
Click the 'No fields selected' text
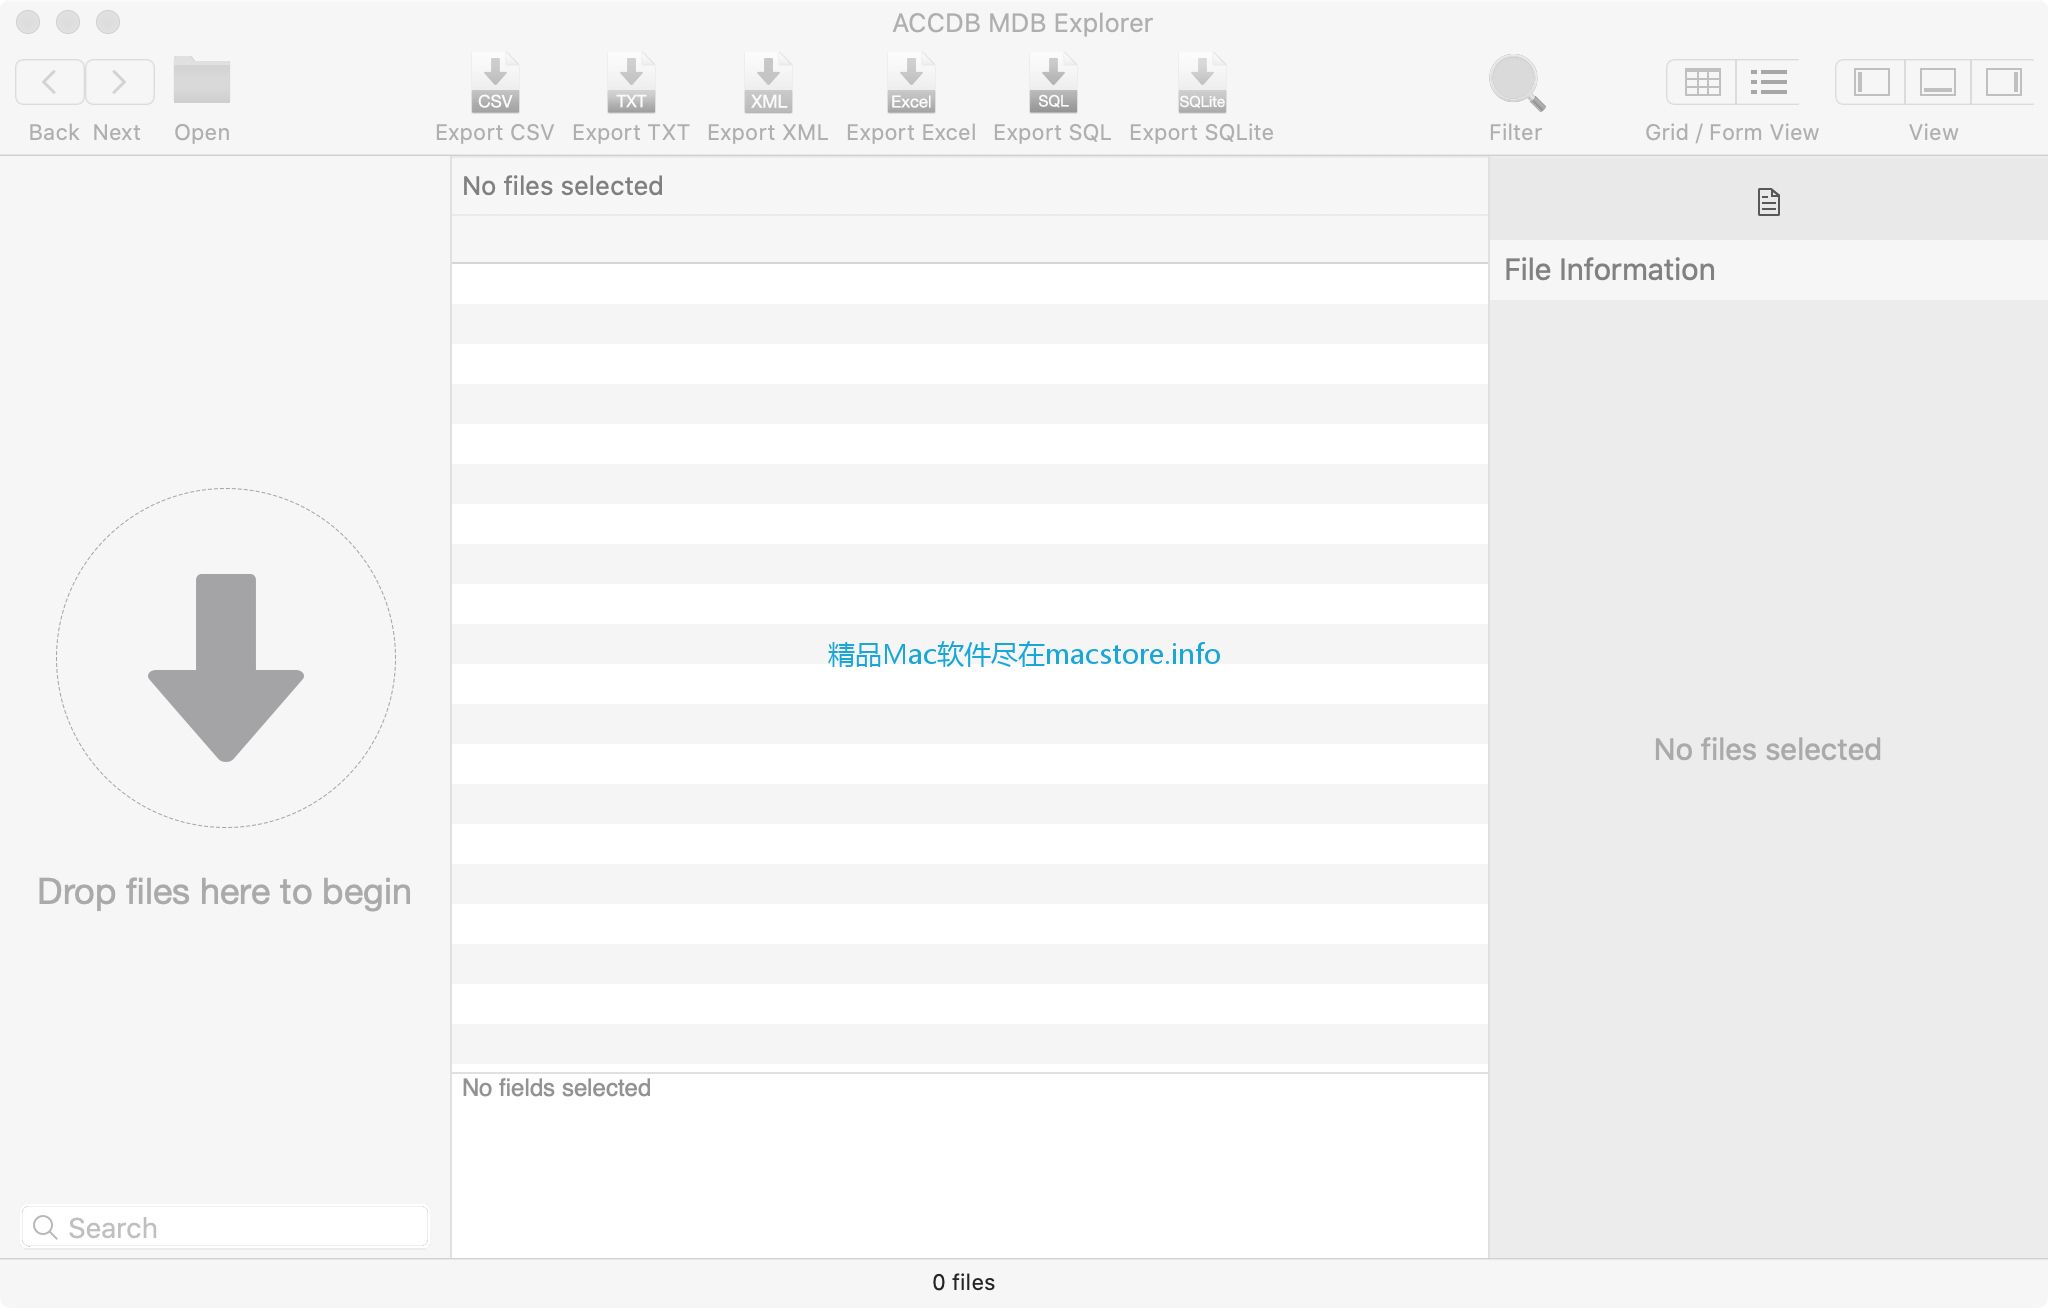click(x=556, y=1088)
